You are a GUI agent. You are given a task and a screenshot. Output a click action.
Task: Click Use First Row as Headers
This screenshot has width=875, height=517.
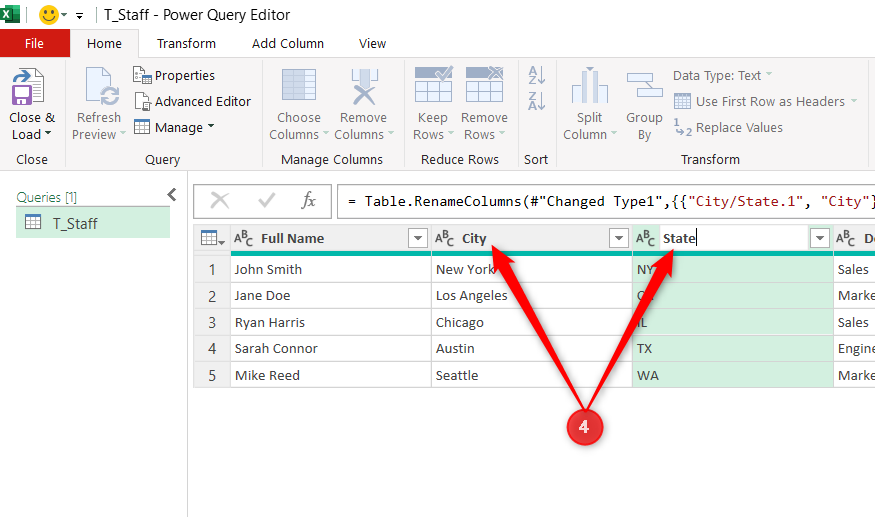[x=759, y=102]
